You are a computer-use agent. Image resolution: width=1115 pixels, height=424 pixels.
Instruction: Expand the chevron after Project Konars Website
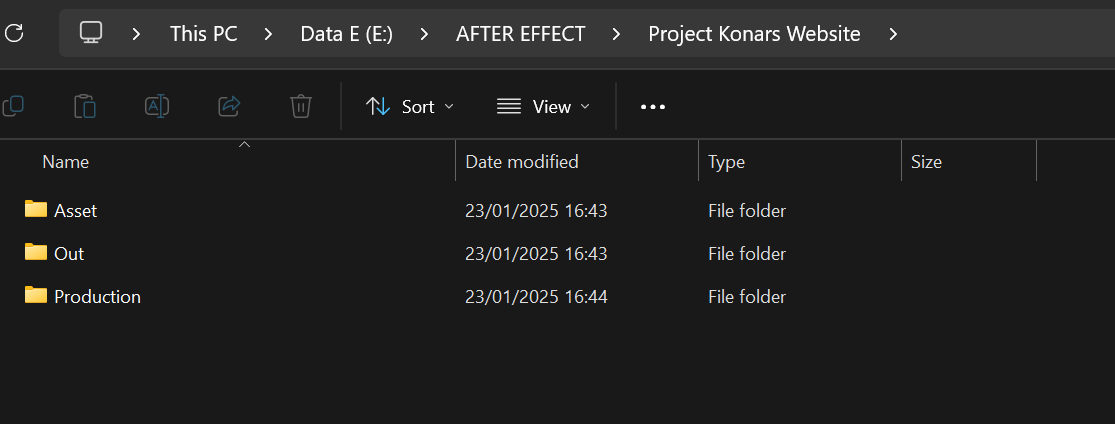coord(894,33)
